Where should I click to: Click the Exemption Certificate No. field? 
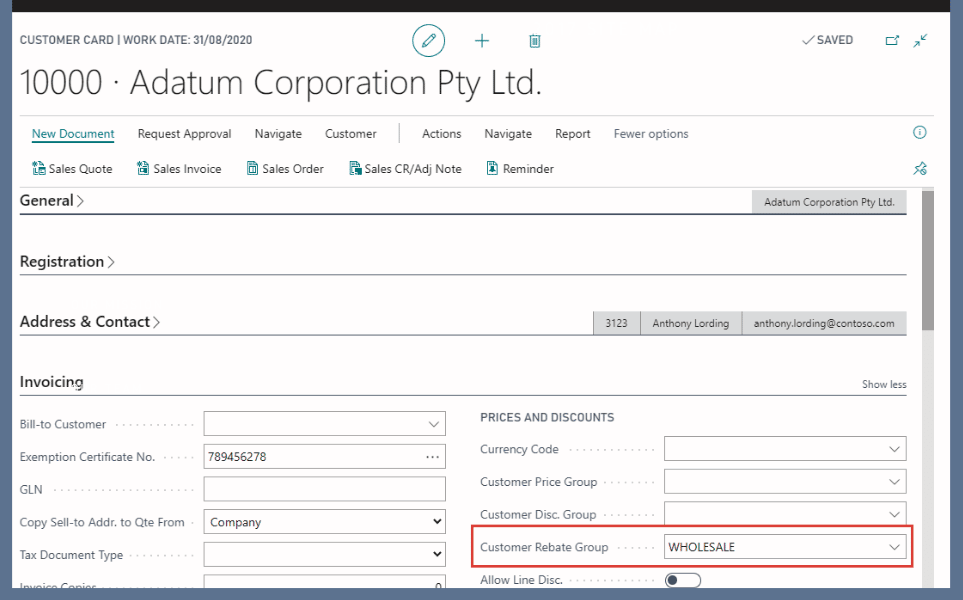pos(324,457)
